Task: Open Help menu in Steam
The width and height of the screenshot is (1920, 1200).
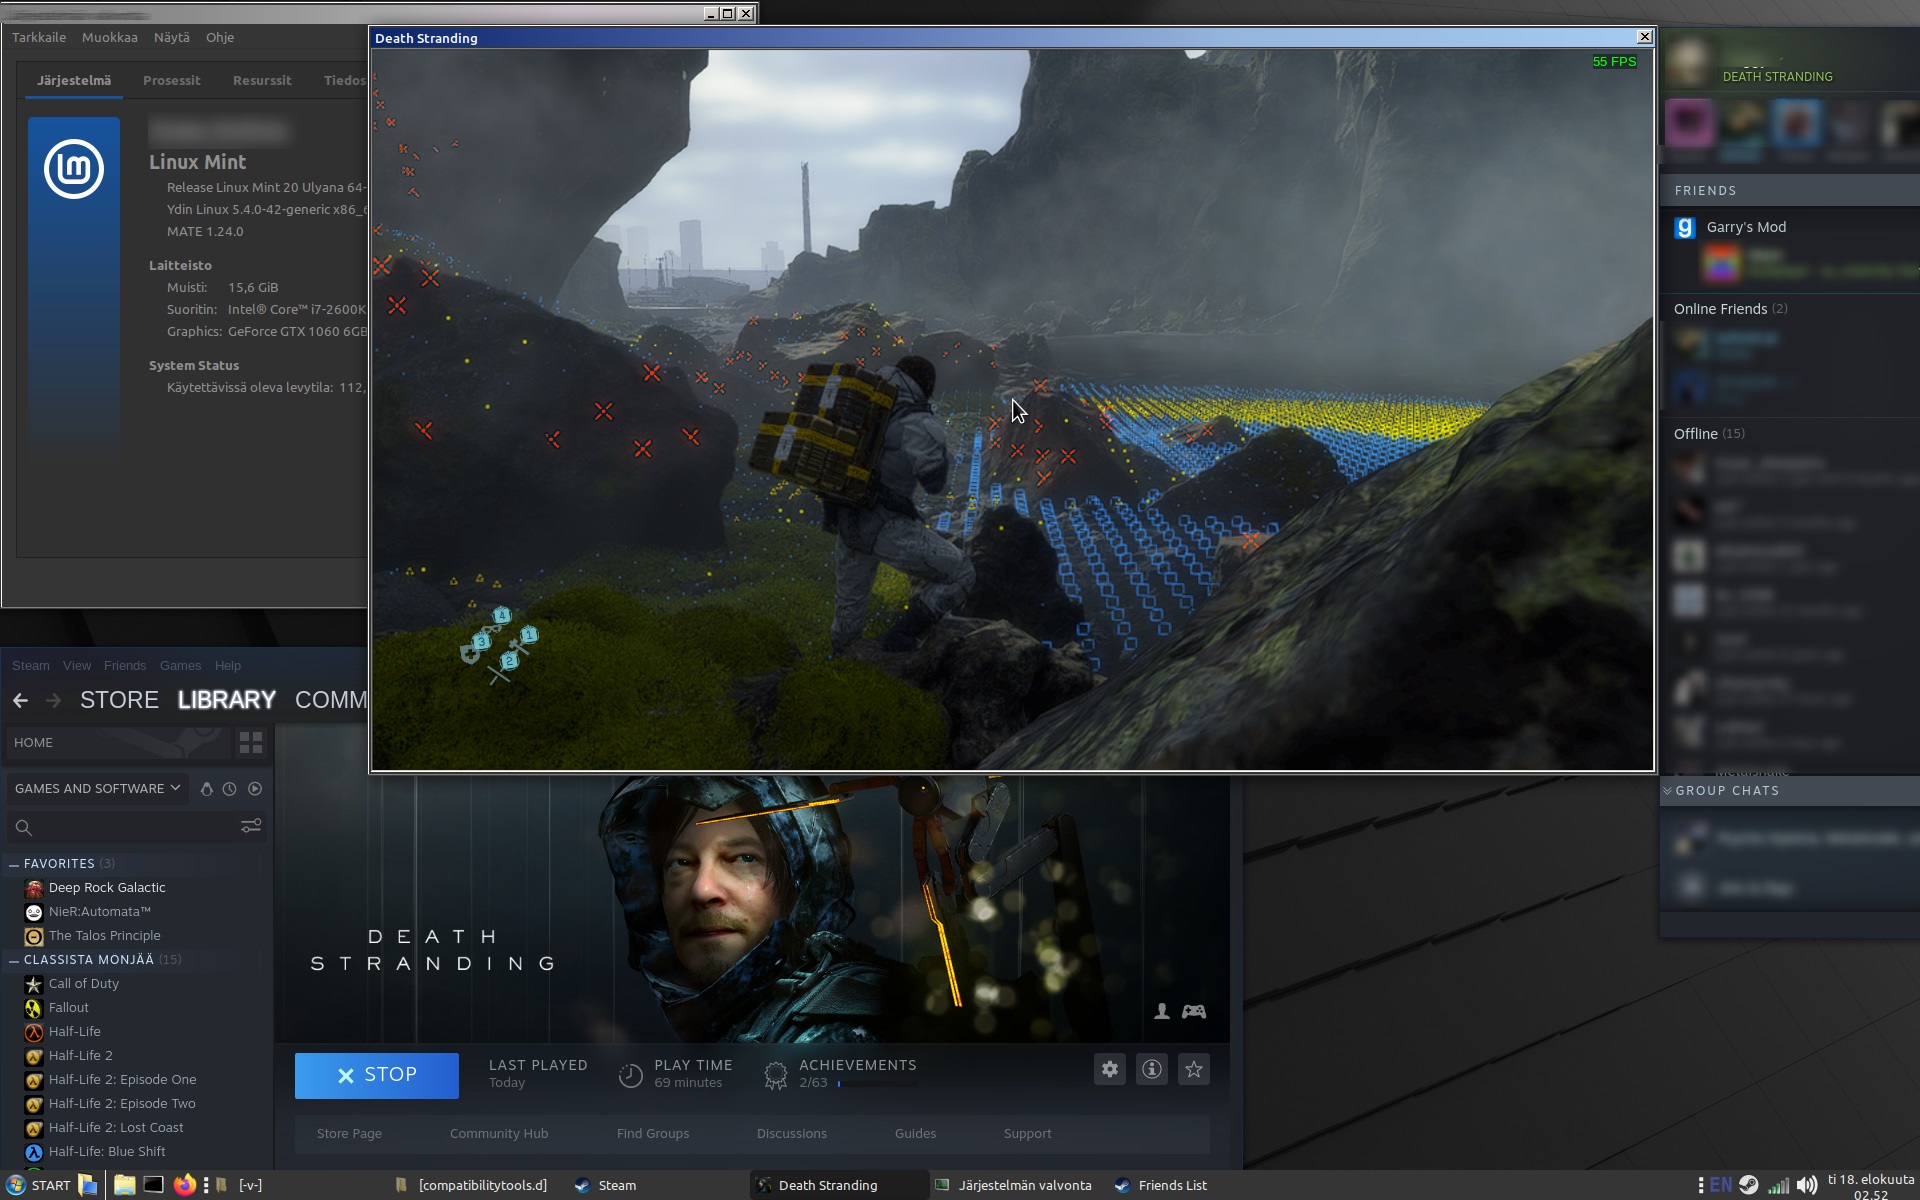Action: [228, 665]
